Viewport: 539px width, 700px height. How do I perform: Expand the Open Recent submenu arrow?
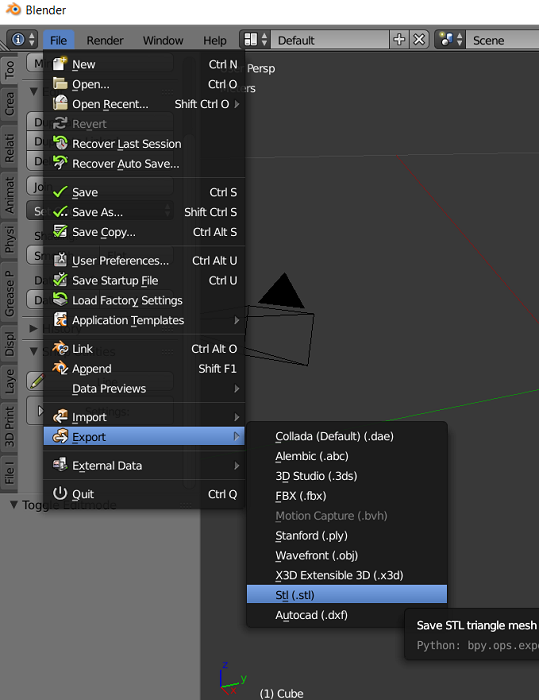237,104
